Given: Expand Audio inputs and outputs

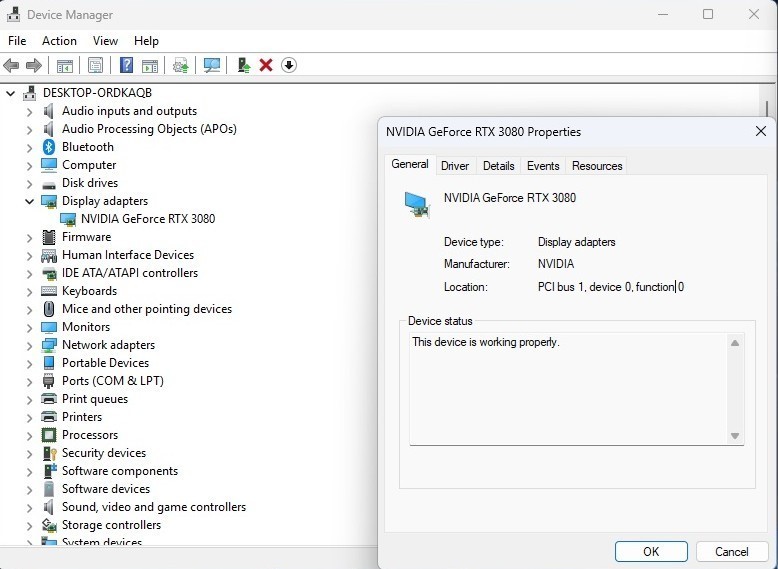Looking at the screenshot, I should pos(30,112).
